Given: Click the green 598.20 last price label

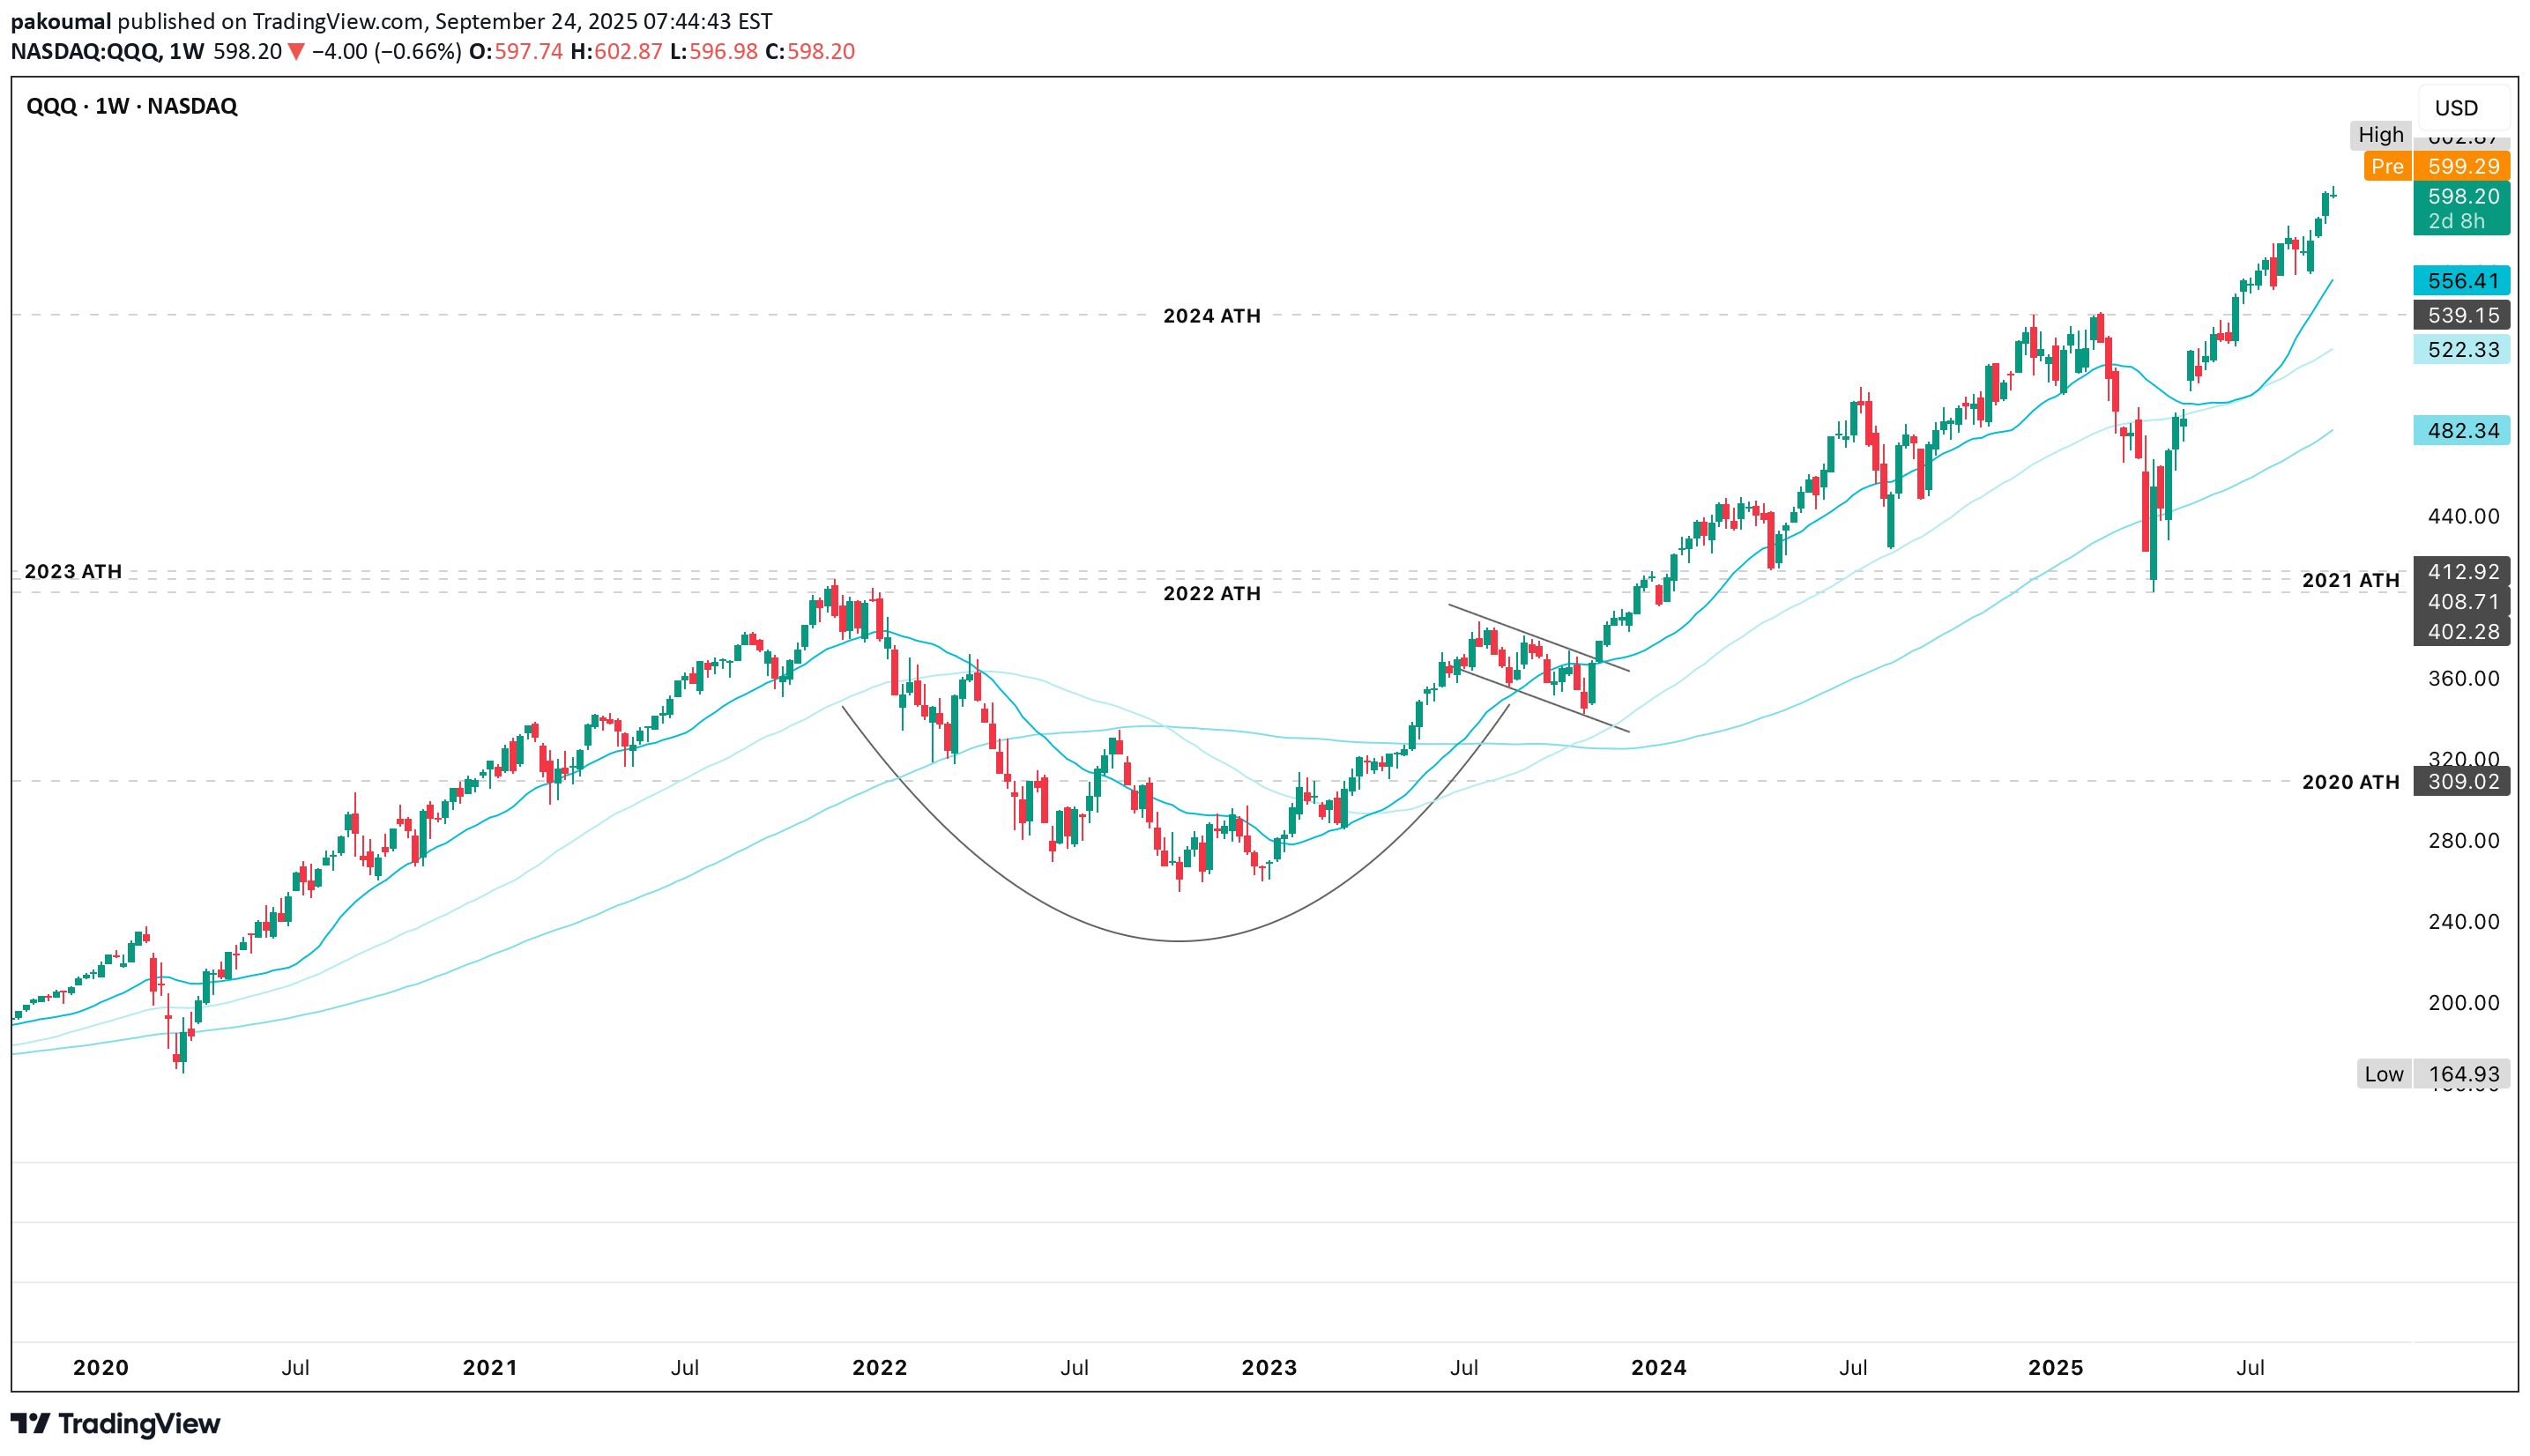Looking at the screenshot, I should [2461, 197].
